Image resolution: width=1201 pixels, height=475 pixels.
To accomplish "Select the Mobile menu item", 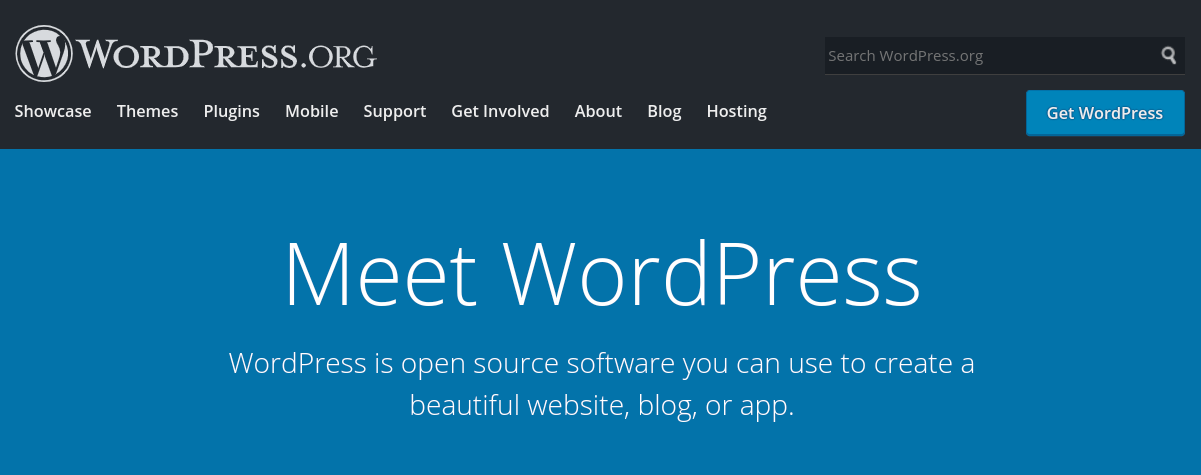I will tap(312, 111).
